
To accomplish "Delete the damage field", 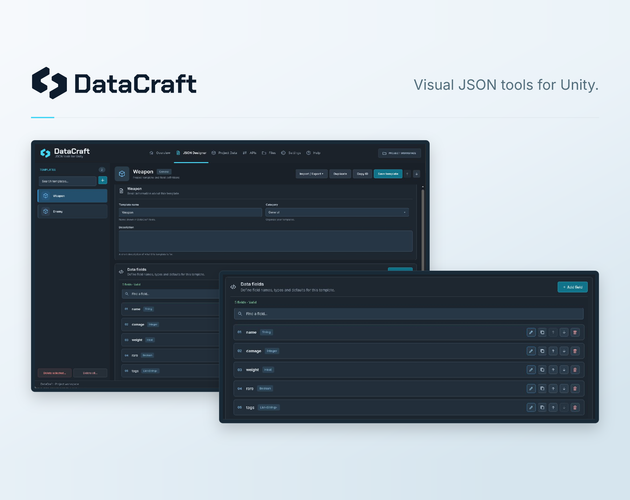I will pos(575,351).
